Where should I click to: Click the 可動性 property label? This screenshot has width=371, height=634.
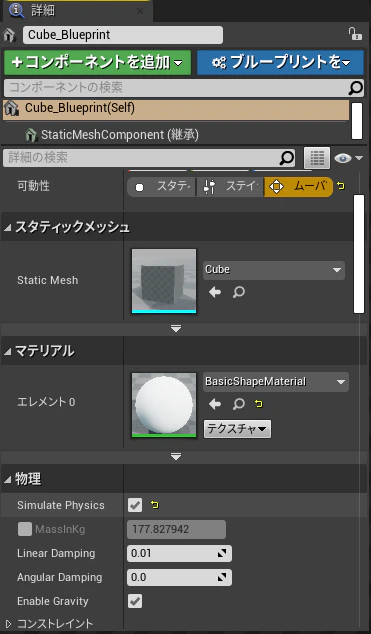[34, 186]
